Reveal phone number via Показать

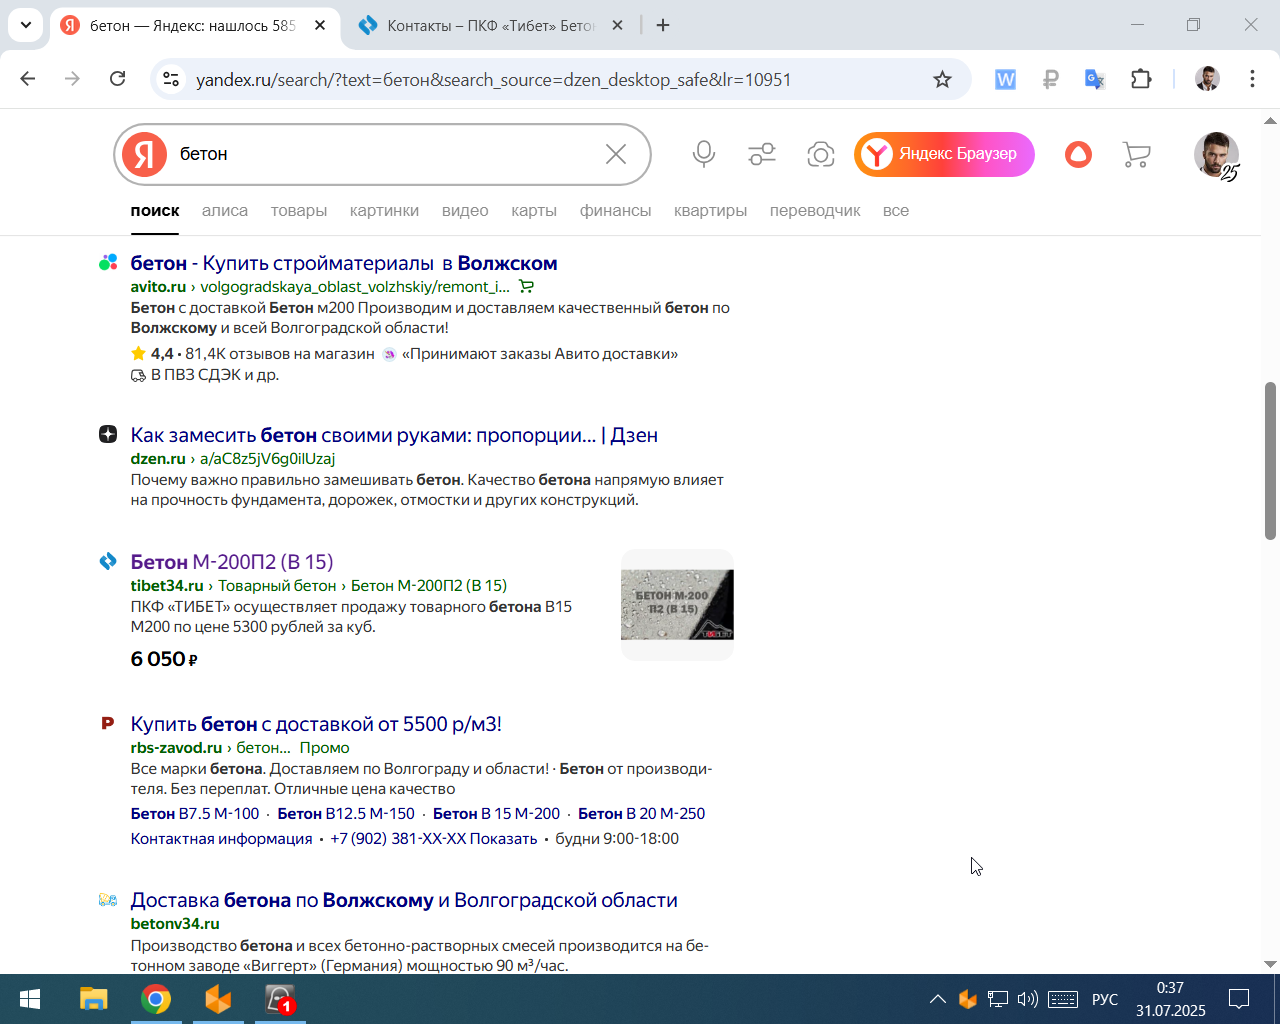click(x=503, y=839)
